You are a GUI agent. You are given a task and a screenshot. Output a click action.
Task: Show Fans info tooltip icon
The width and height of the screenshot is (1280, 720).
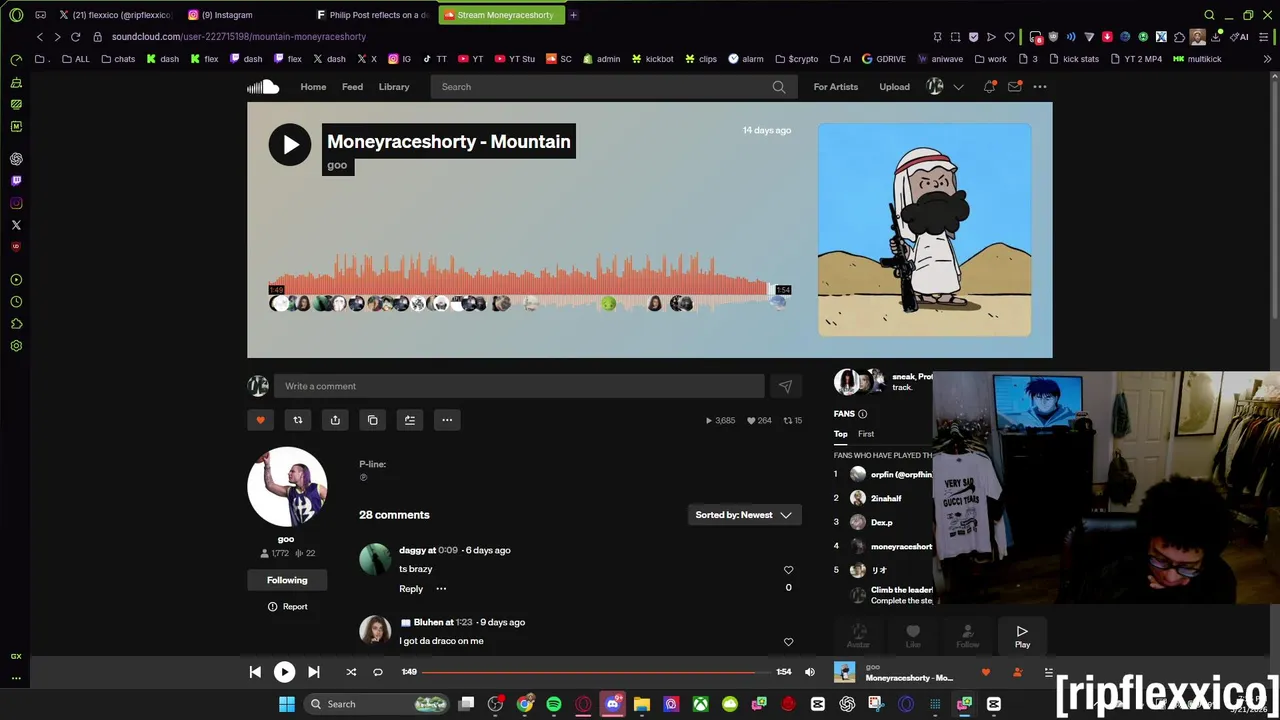[x=863, y=414]
